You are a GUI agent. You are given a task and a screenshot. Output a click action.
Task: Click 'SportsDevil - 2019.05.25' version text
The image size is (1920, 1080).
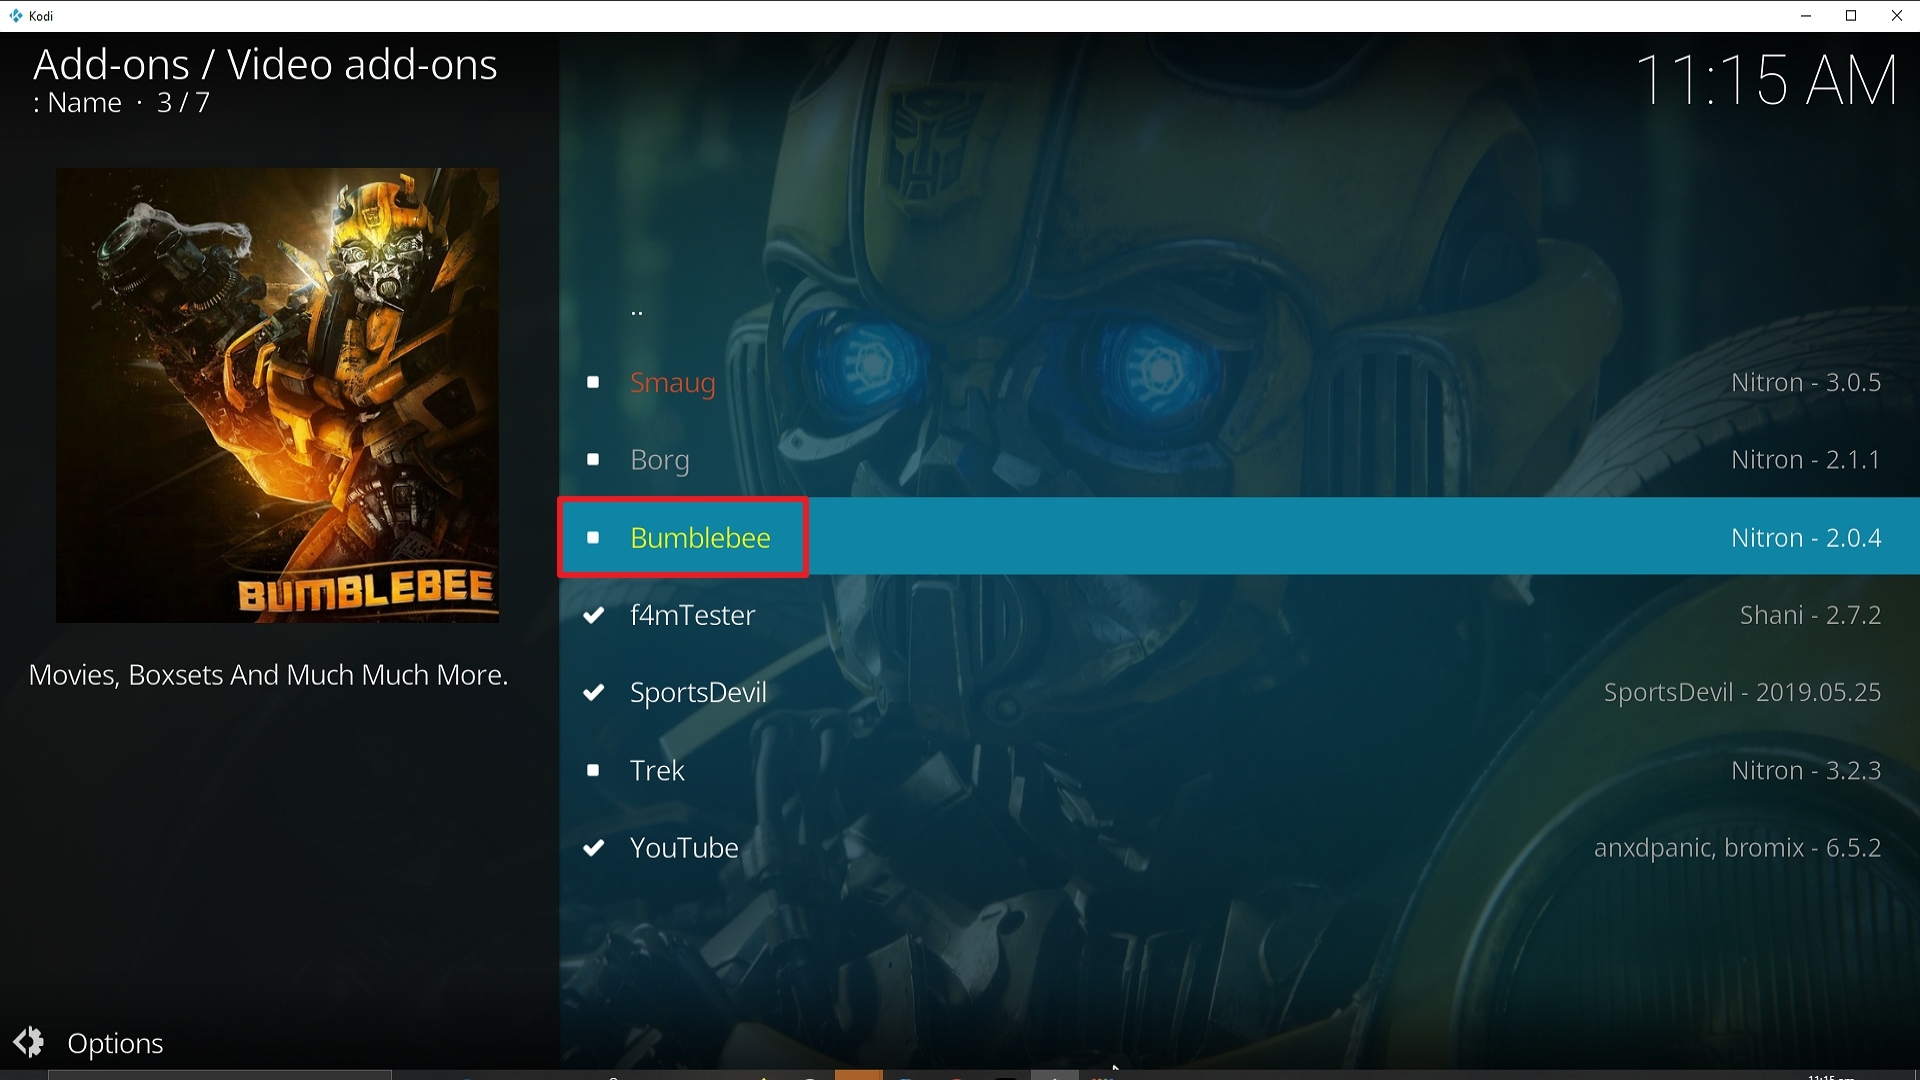click(1742, 692)
